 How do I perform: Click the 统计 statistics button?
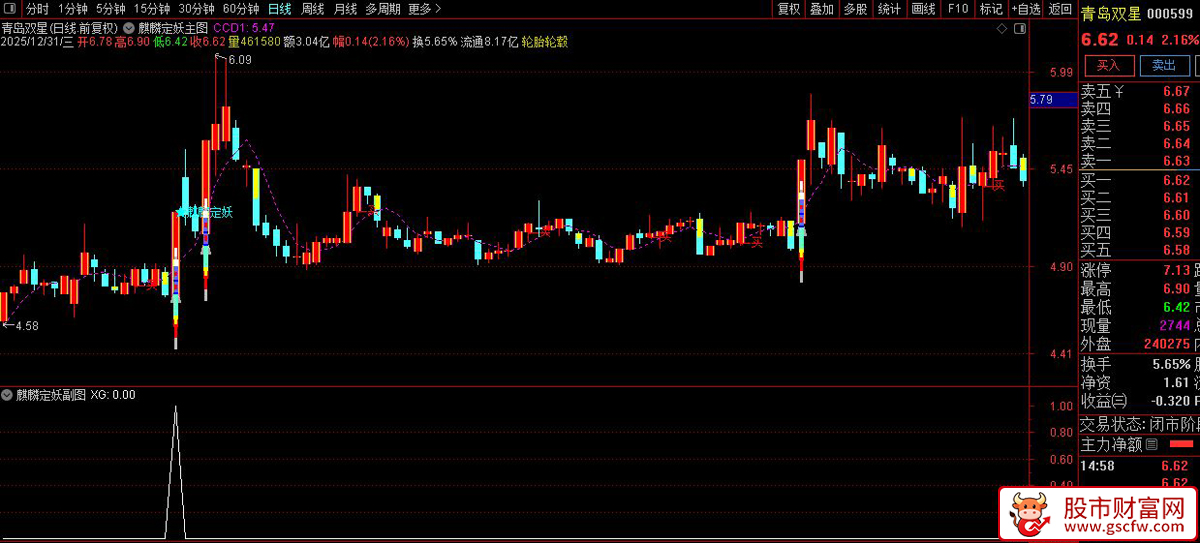(889, 9)
